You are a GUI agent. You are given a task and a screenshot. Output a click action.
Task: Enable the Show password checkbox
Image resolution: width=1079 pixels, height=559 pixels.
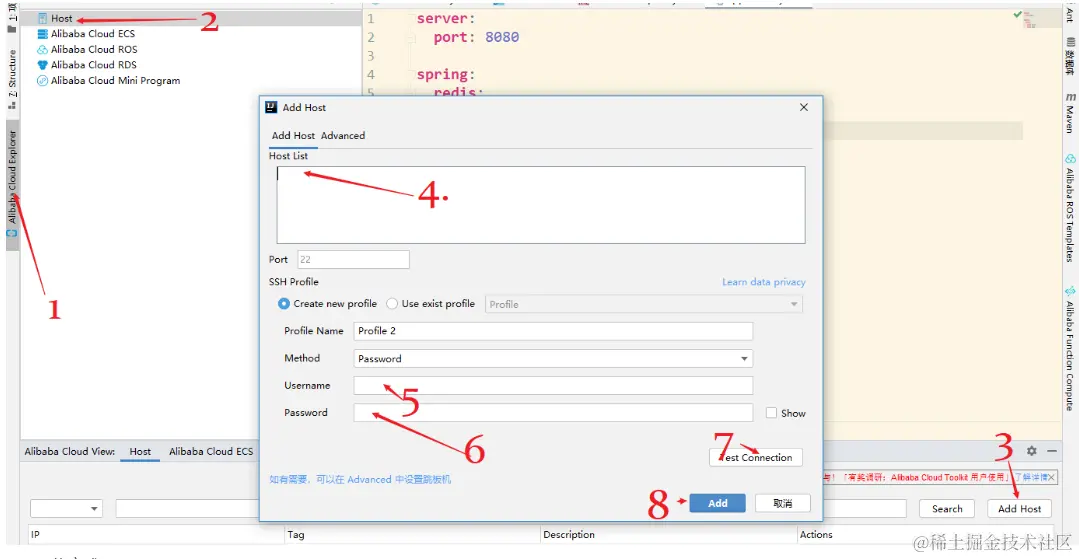pyautogui.click(x=771, y=413)
